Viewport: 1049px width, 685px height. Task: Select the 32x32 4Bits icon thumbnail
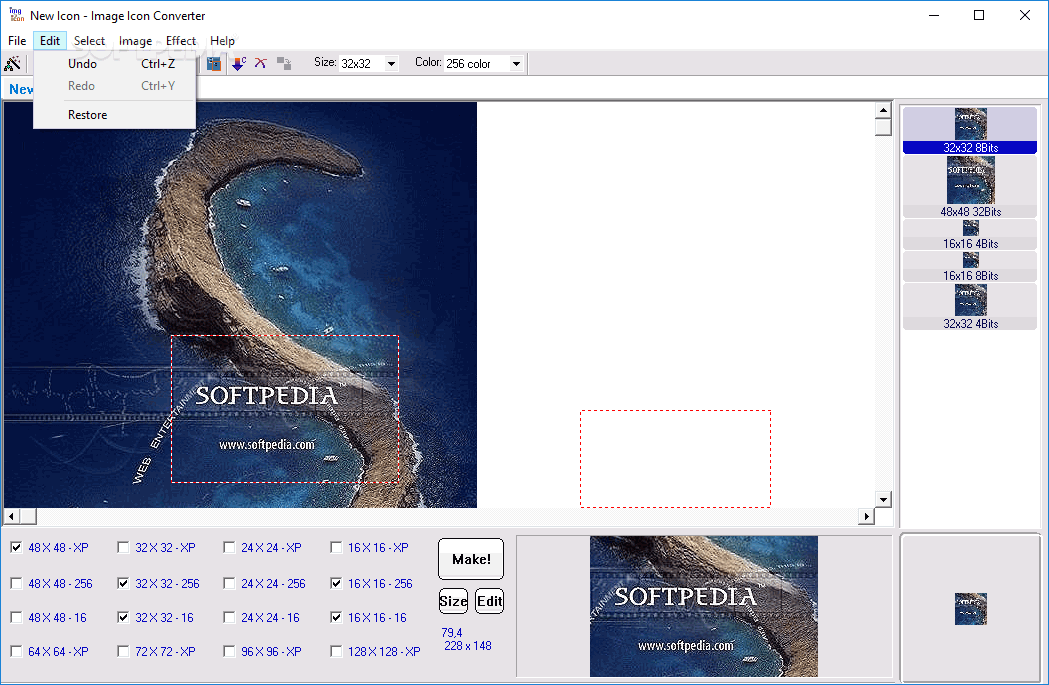pos(970,307)
